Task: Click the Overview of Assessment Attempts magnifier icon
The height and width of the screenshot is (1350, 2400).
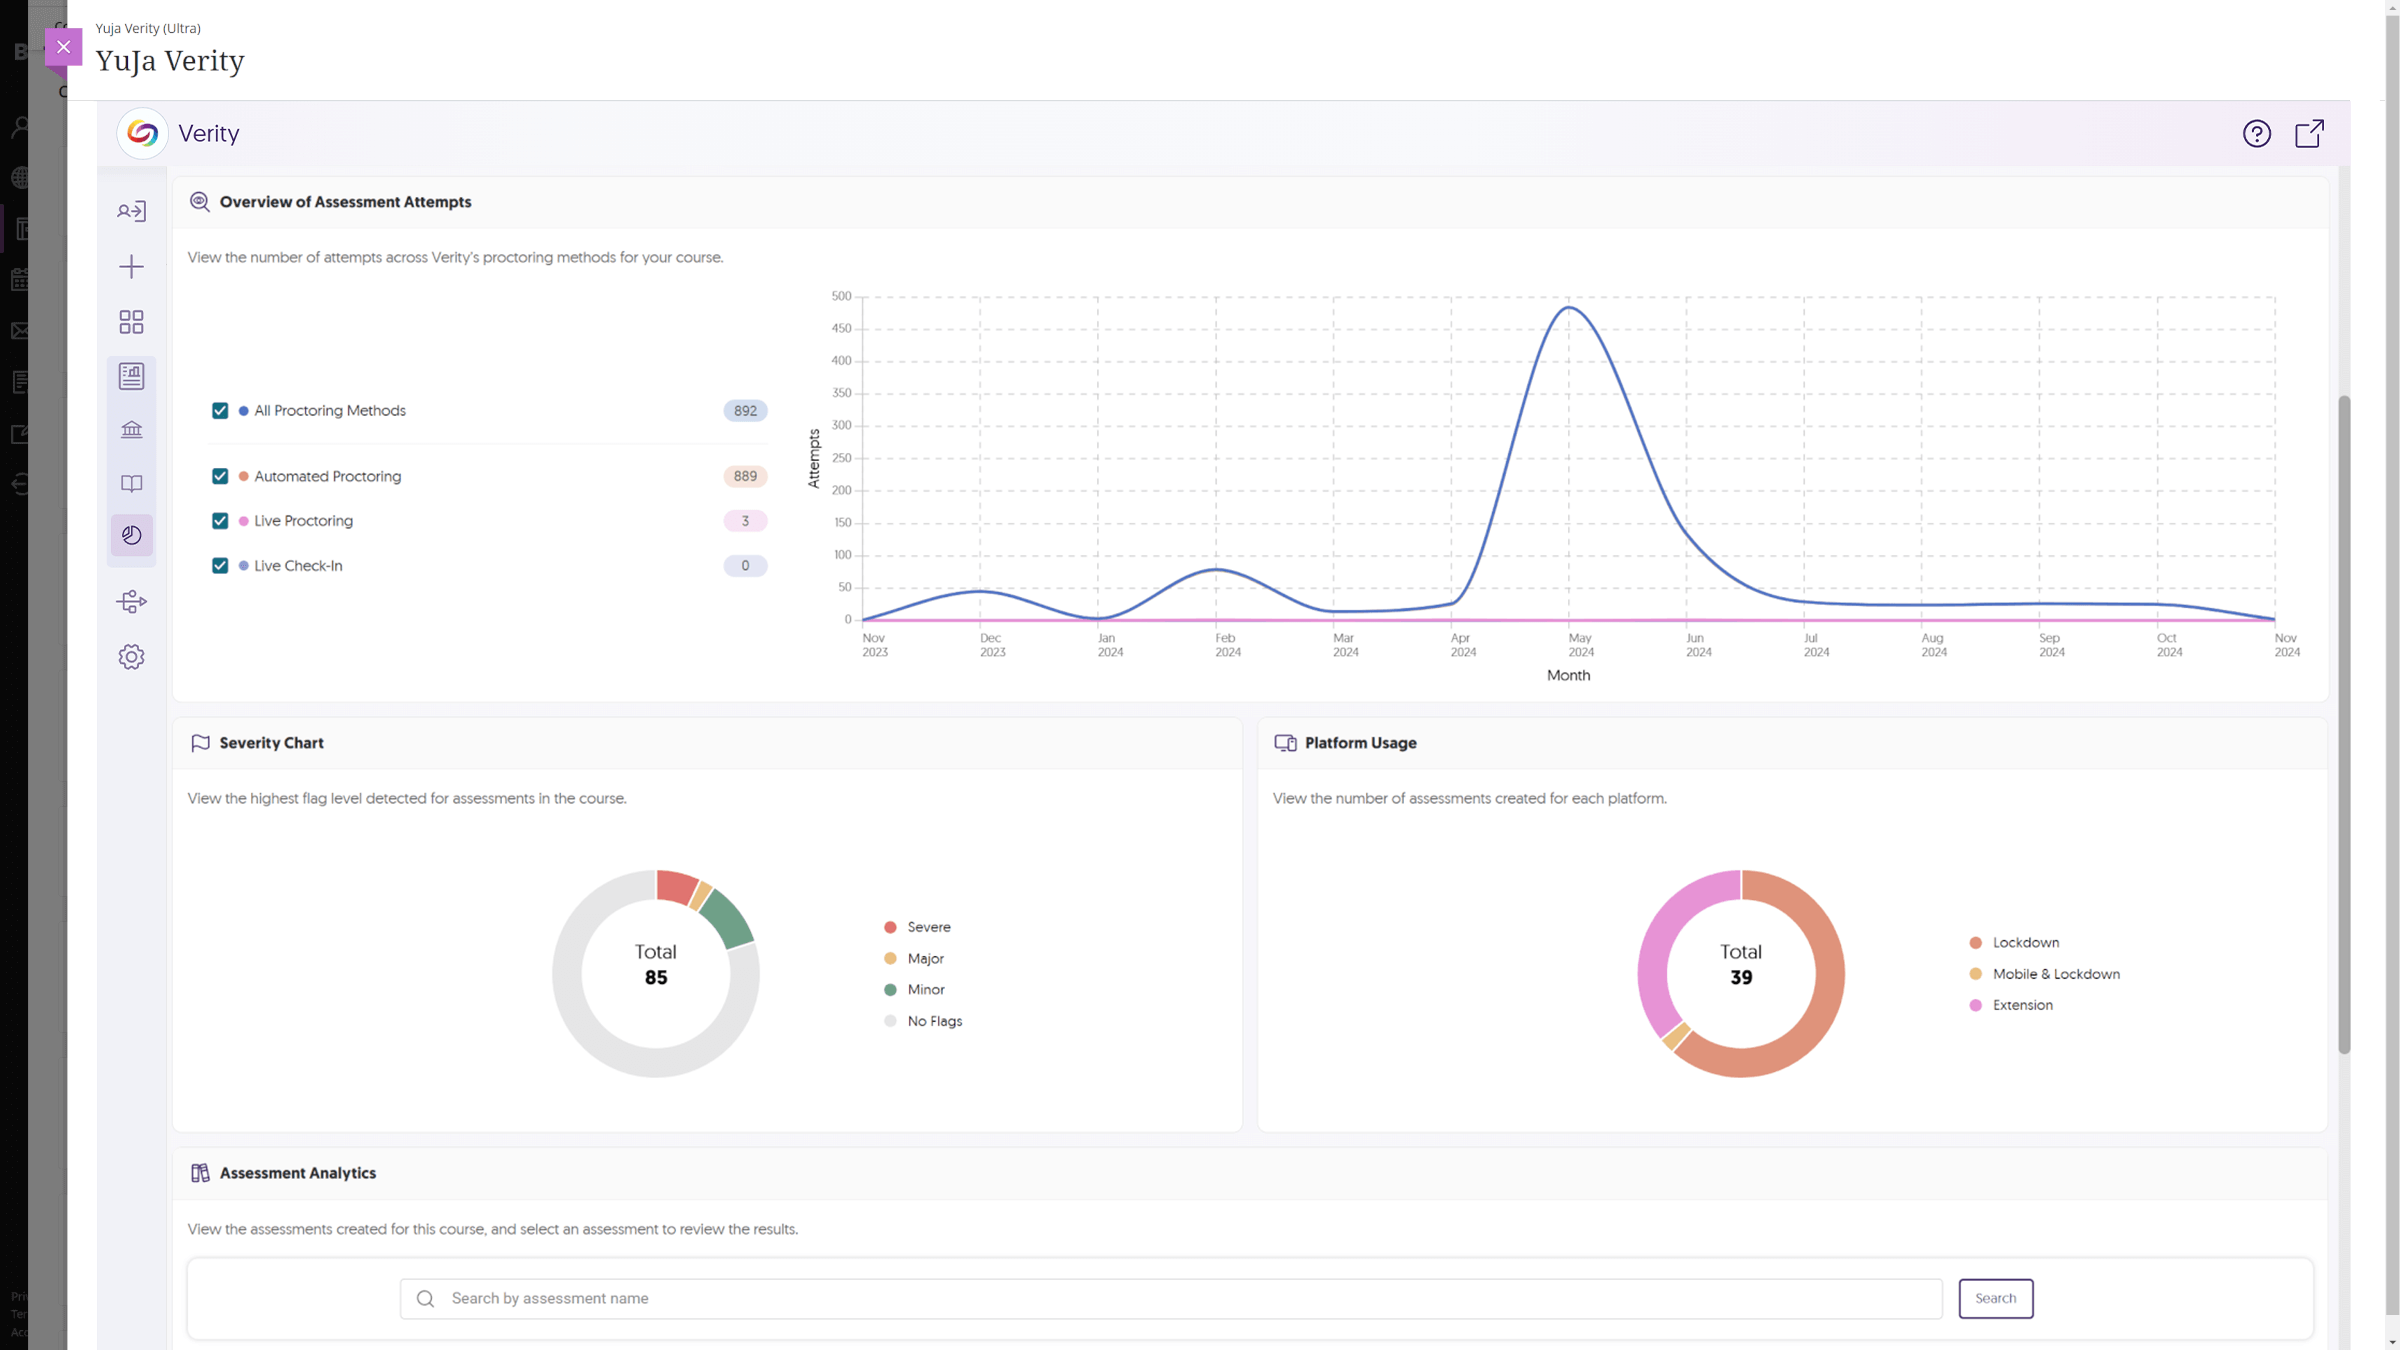Action: click(x=200, y=202)
